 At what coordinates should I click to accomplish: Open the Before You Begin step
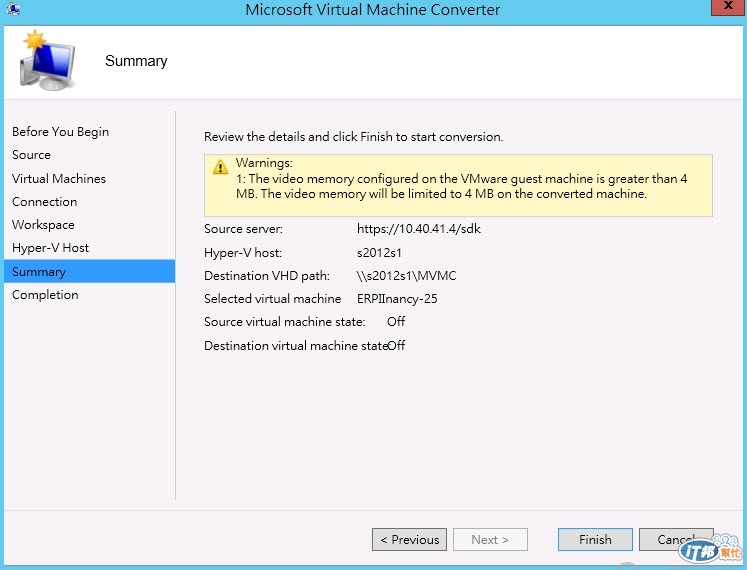click(61, 132)
